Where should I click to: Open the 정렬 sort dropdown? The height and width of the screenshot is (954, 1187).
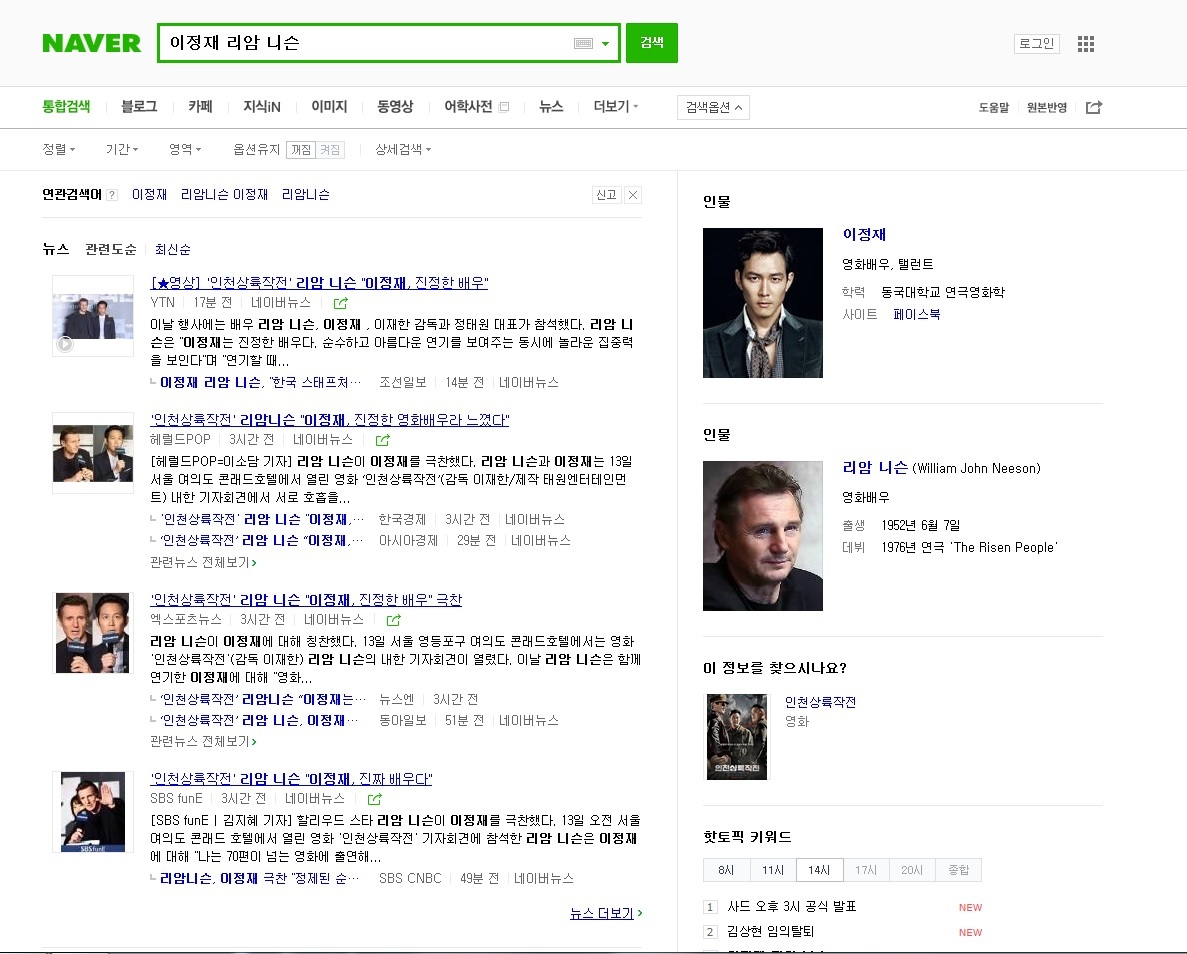pyautogui.click(x=59, y=149)
